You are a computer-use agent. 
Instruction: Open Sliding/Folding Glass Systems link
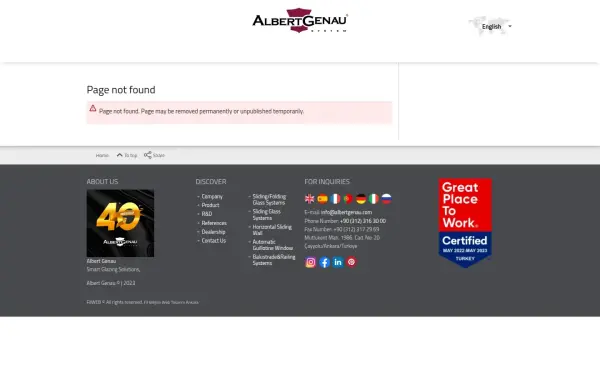click(269, 199)
